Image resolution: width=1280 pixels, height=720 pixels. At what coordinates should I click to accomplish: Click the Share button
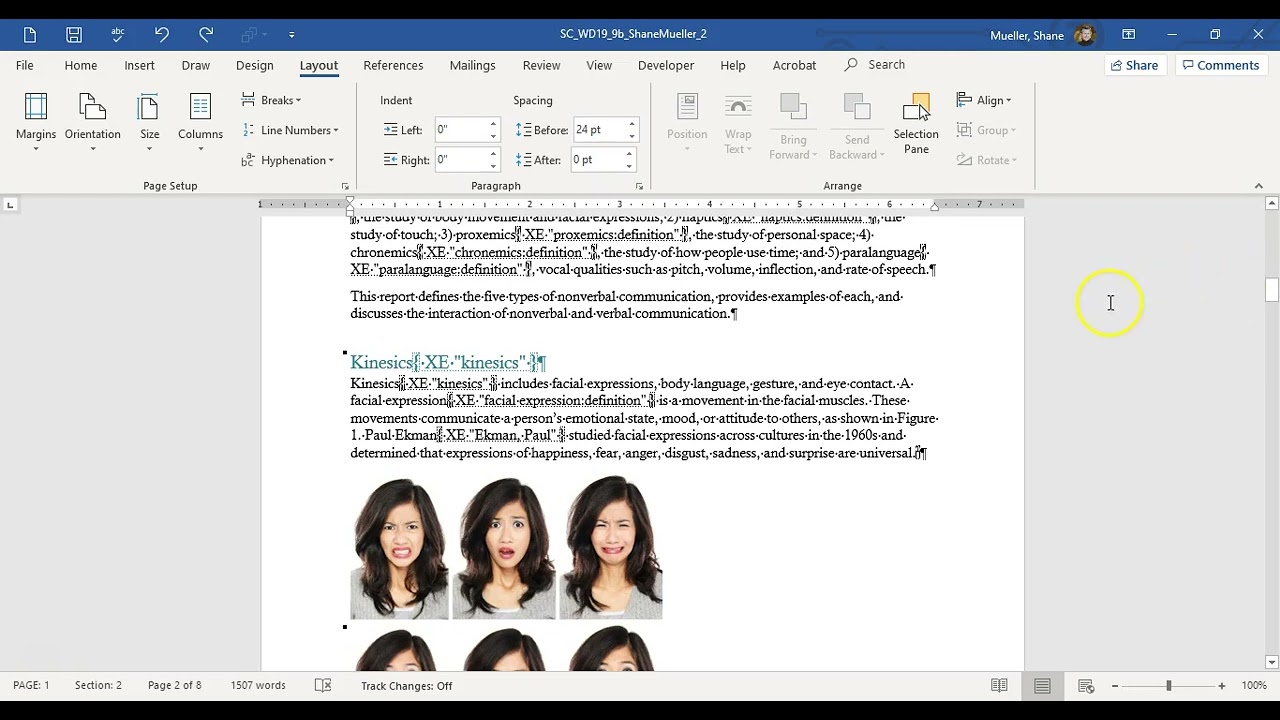1134,65
